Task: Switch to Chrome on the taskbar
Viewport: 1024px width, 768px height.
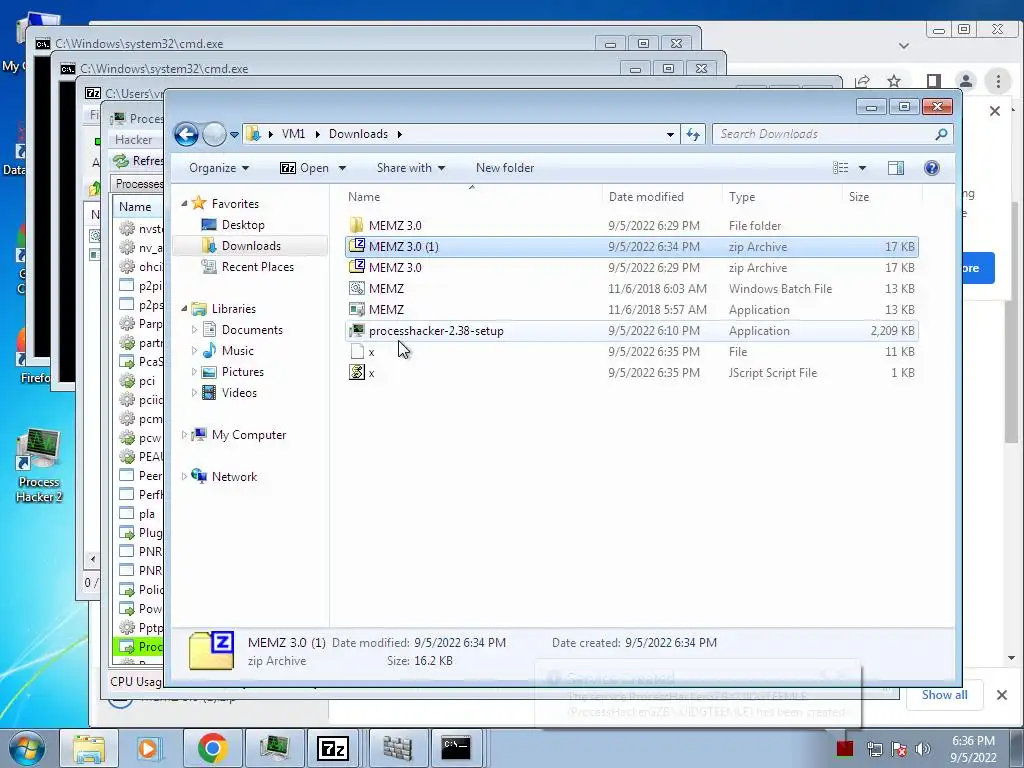Action: (x=212, y=748)
